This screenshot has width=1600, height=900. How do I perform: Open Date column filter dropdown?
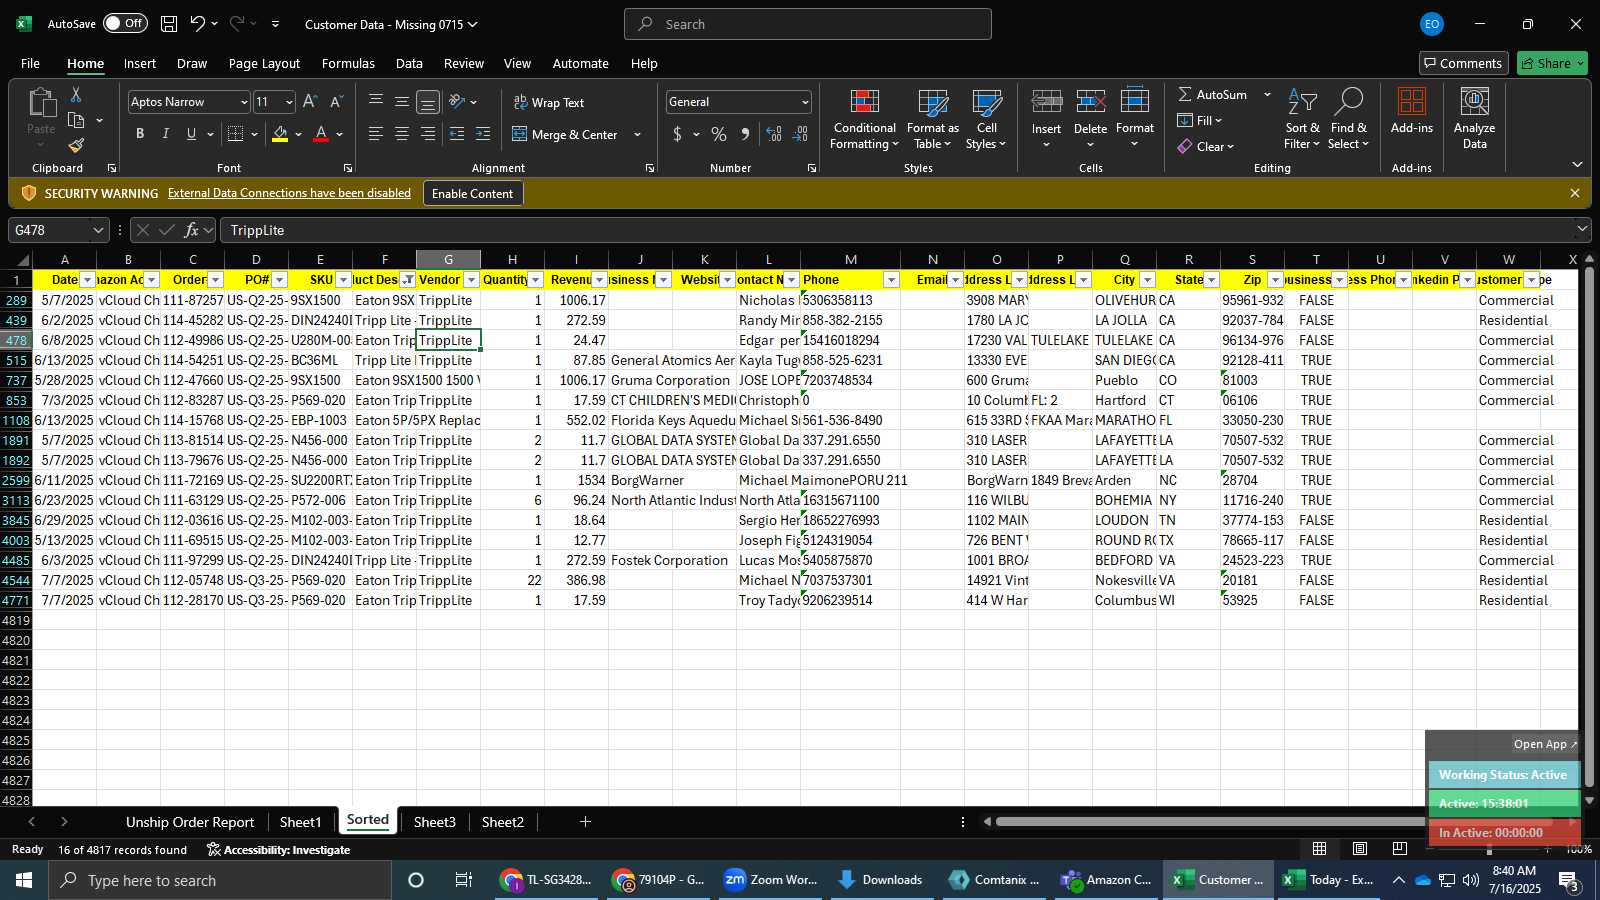pyautogui.click(x=87, y=280)
